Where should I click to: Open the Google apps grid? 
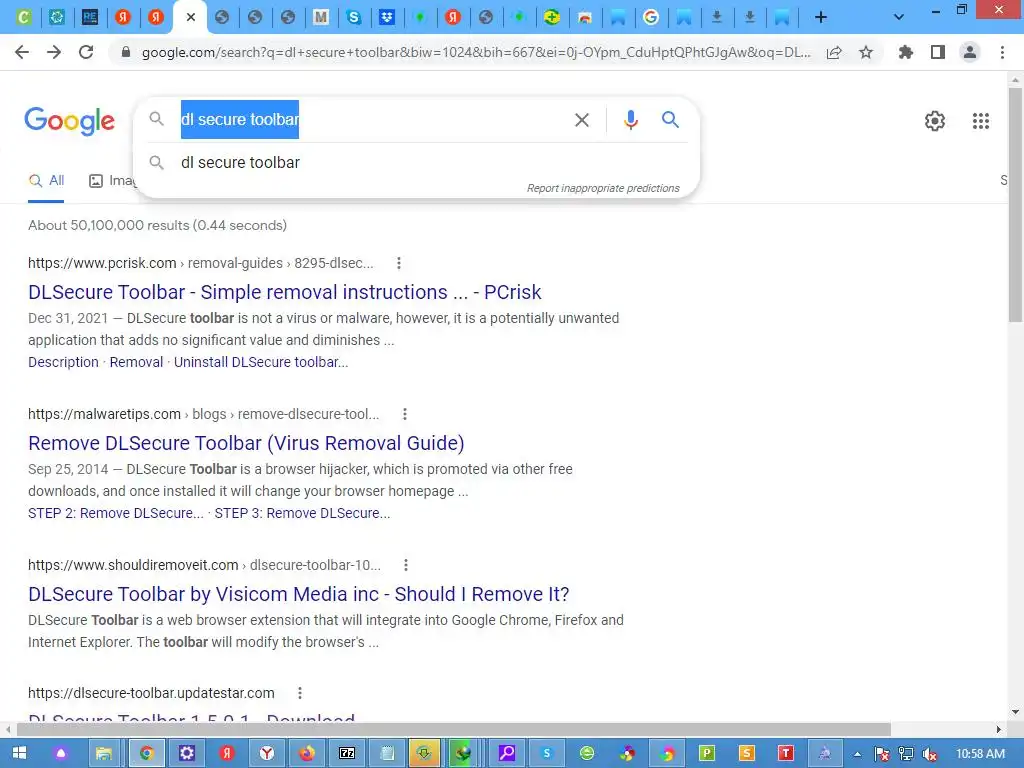pyautogui.click(x=981, y=121)
